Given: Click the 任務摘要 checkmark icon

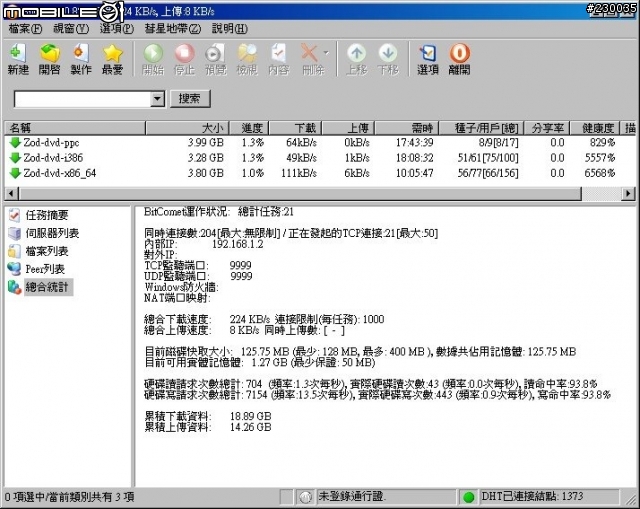Looking at the screenshot, I should pyautogui.click(x=14, y=215).
